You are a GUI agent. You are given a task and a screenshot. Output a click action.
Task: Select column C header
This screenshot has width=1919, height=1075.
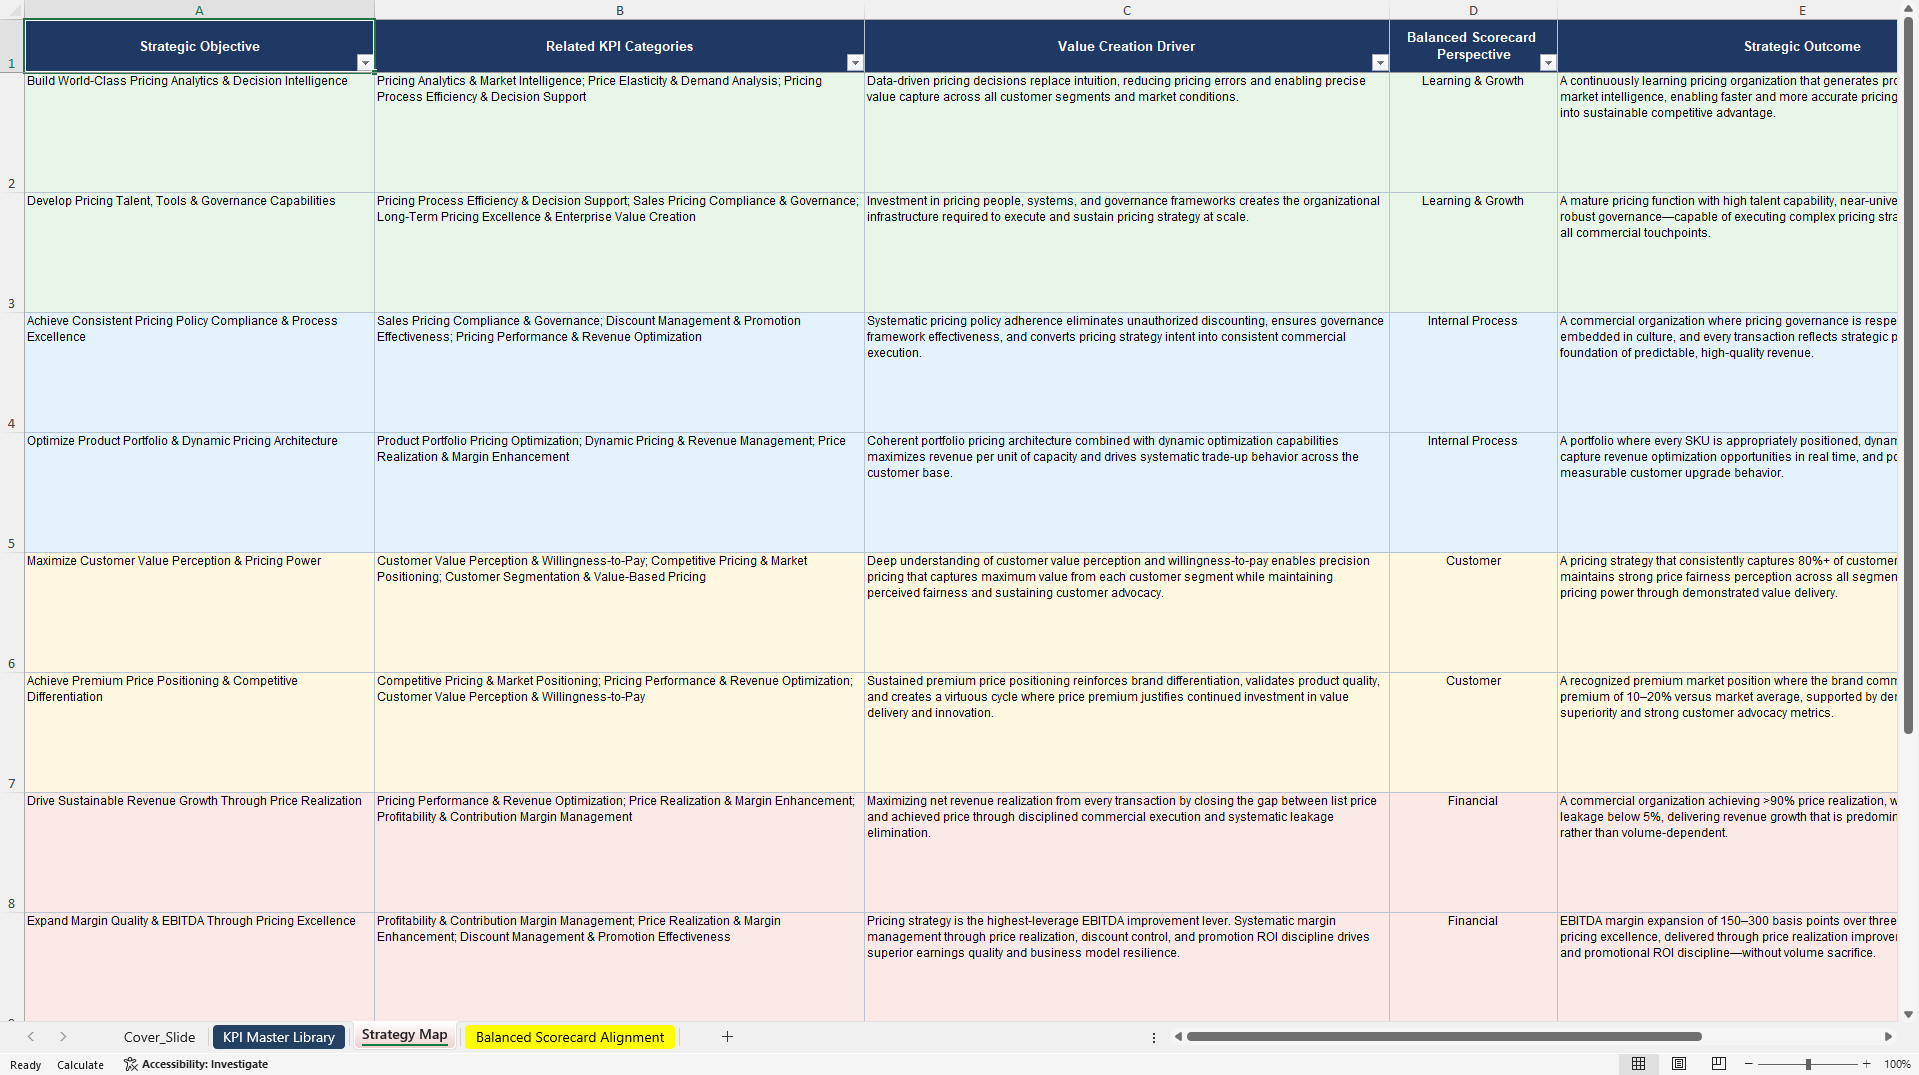(x=1127, y=10)
